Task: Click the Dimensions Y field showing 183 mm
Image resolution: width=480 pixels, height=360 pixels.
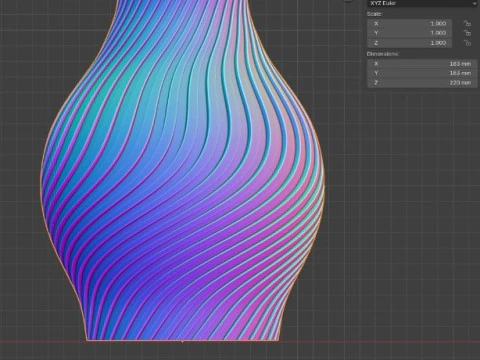Action: (x=422, y=73)
